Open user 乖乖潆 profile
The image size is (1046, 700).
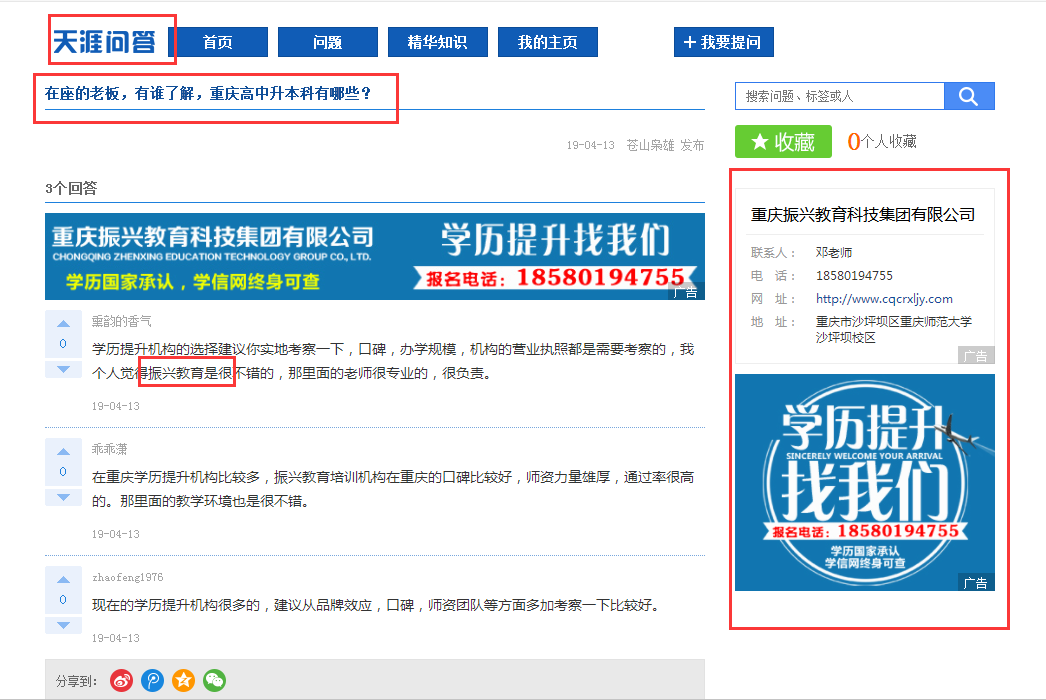pyautogui.click(x=109, y=449)
